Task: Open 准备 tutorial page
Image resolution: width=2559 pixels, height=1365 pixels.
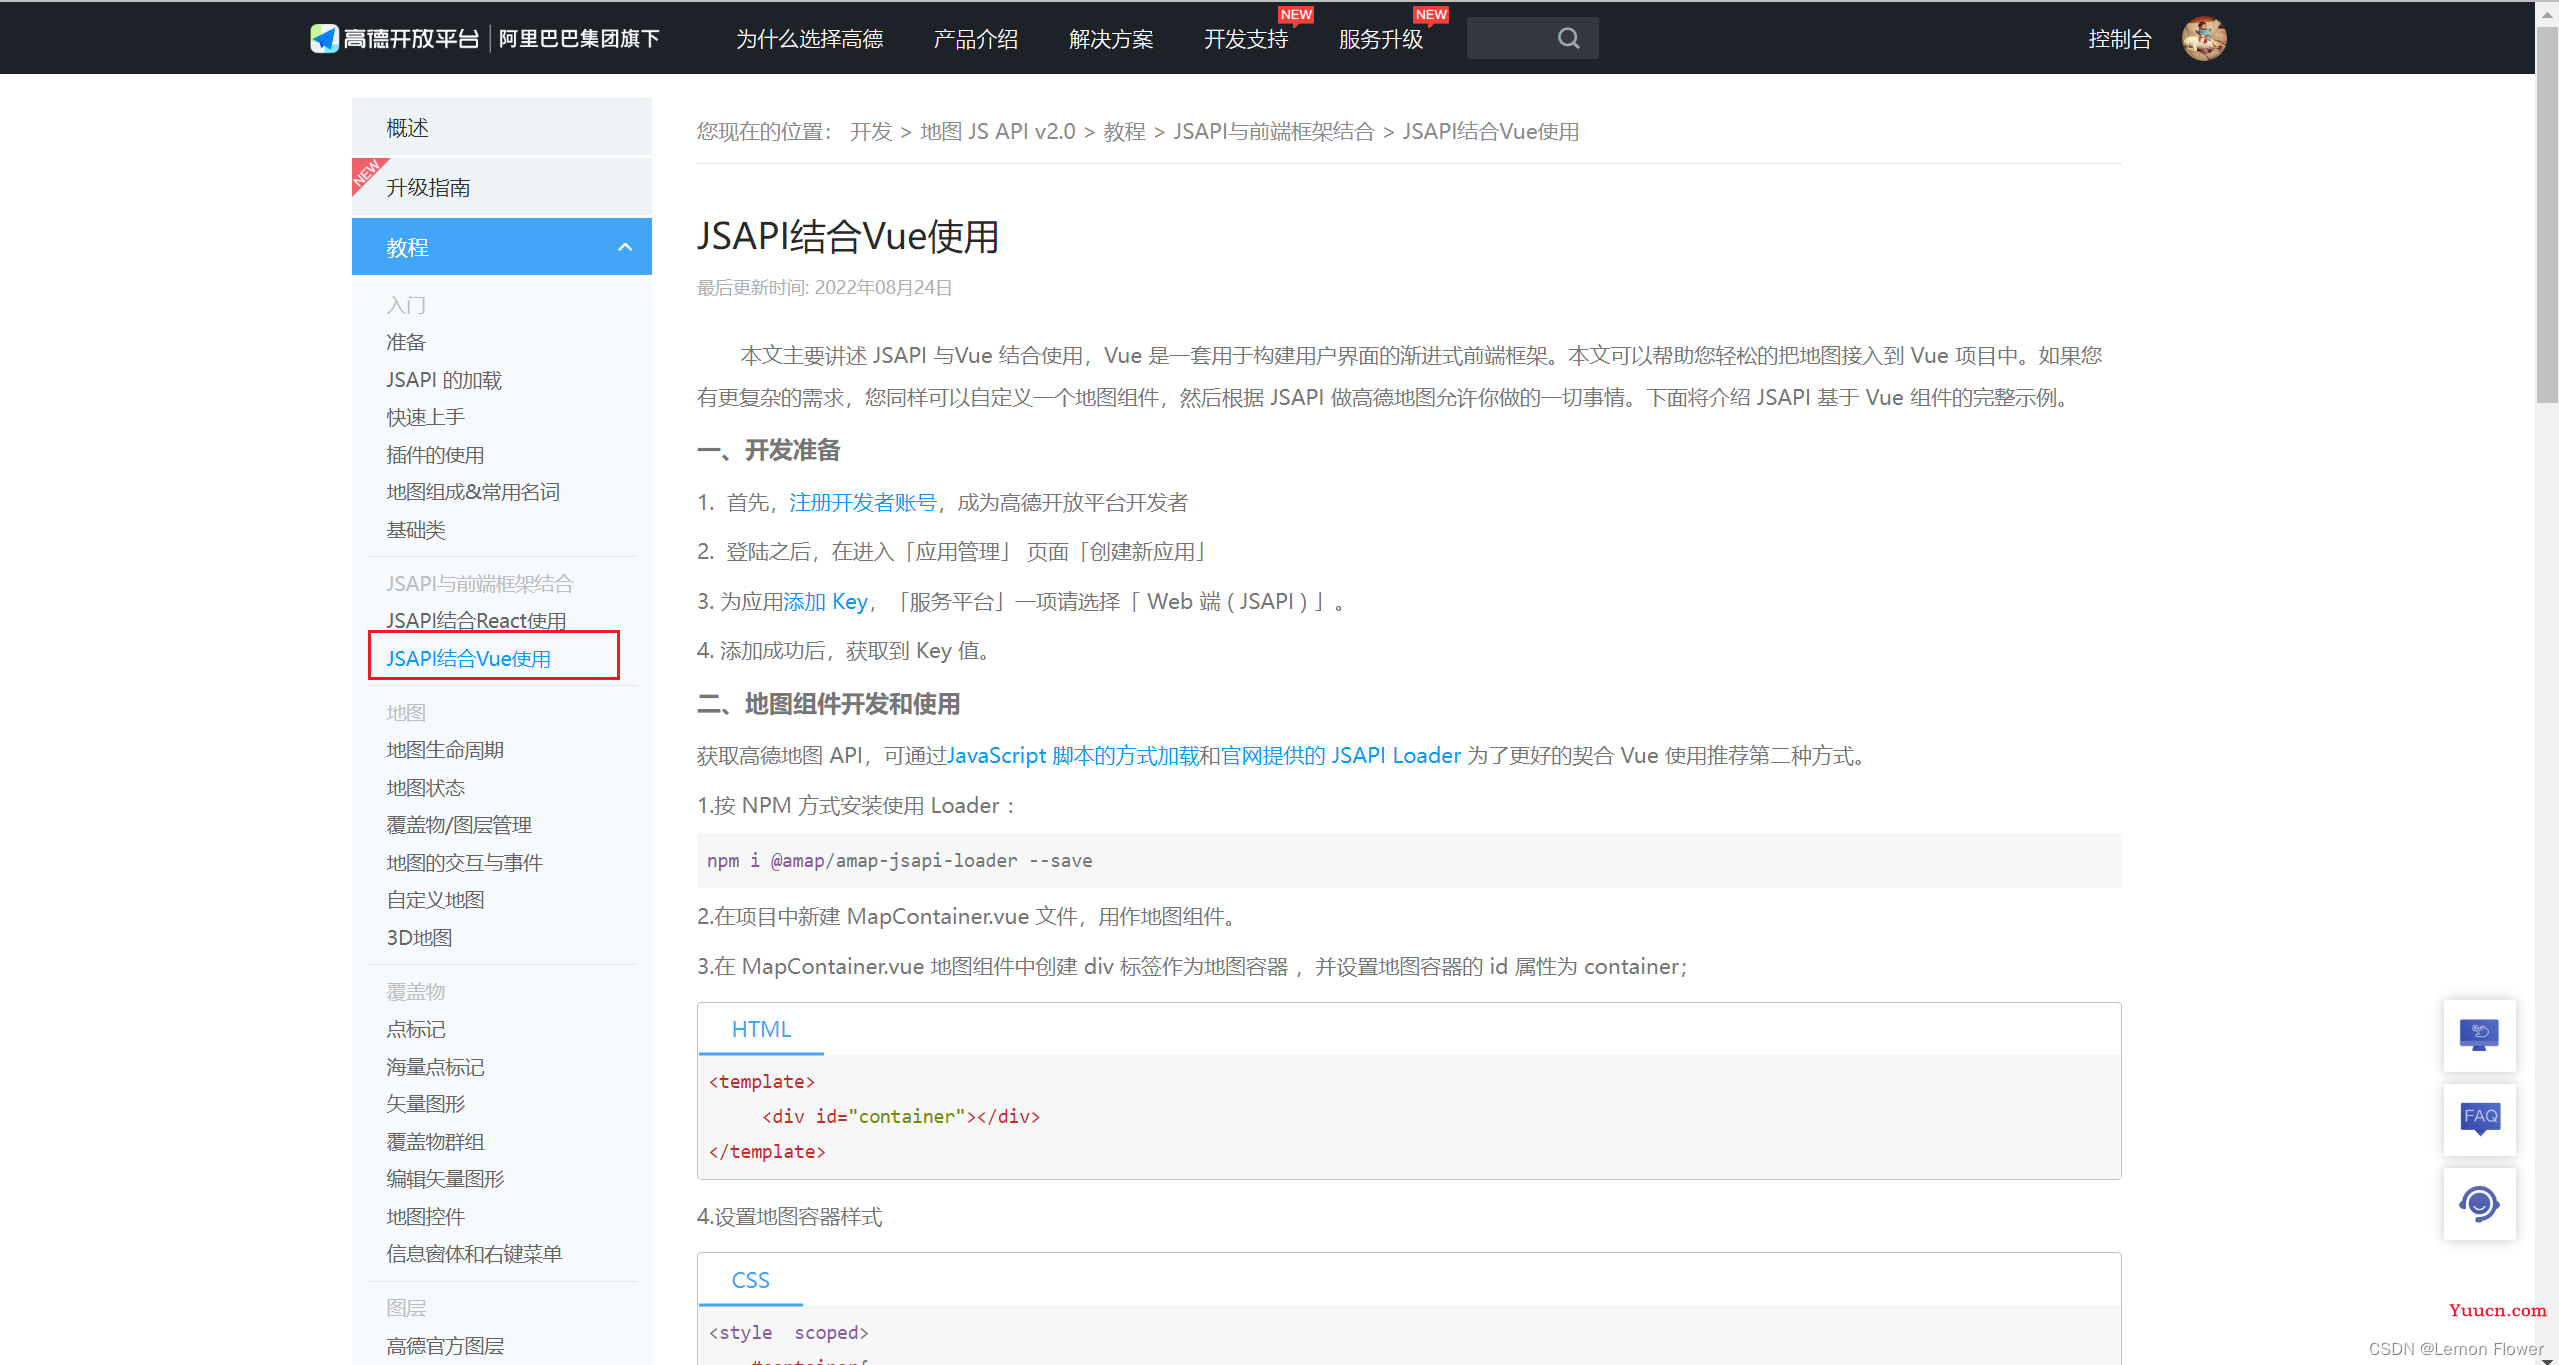Action: coord(406,342)
